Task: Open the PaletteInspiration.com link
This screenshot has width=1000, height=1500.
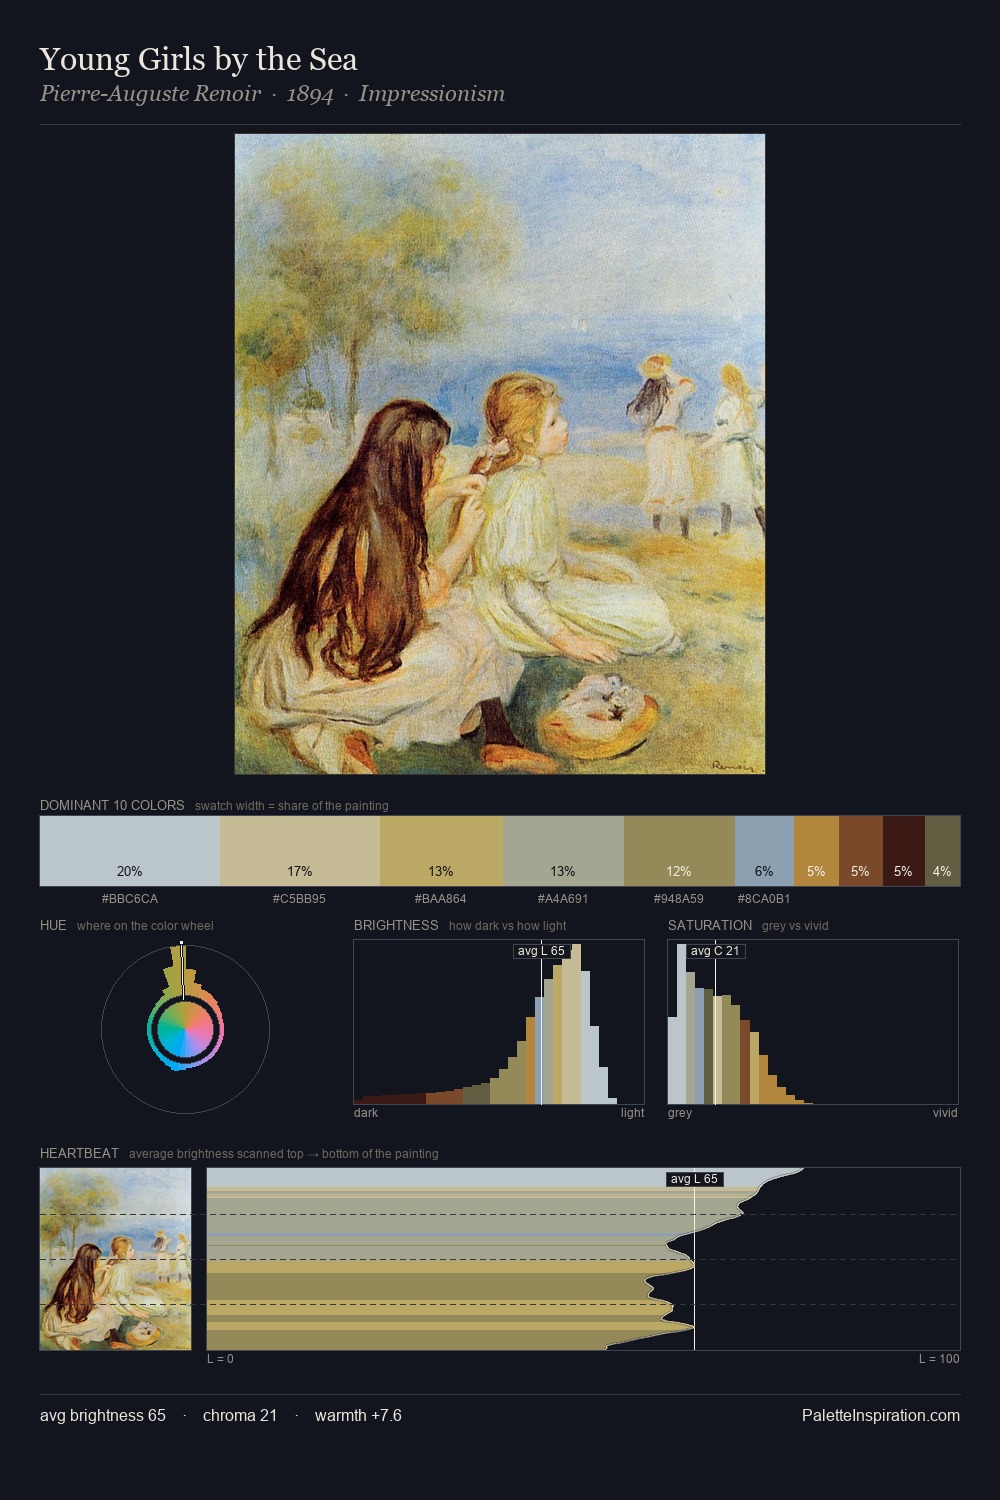Action: (x=881, y=1415)
